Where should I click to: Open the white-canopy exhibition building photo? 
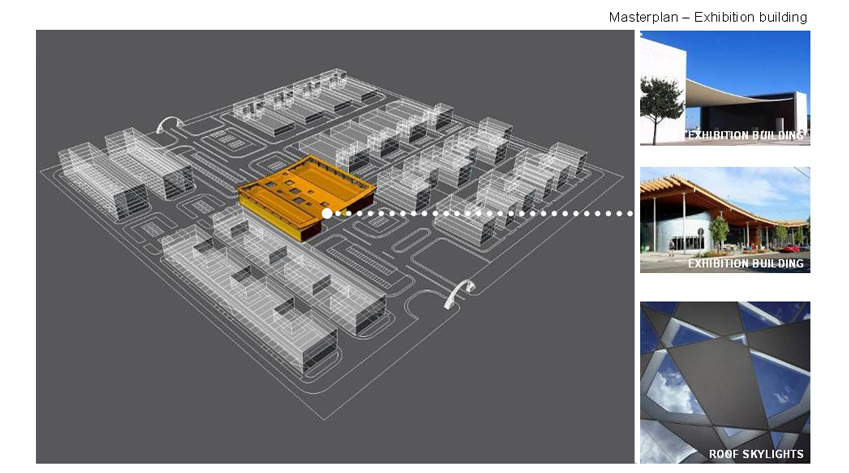click(725, 88)
